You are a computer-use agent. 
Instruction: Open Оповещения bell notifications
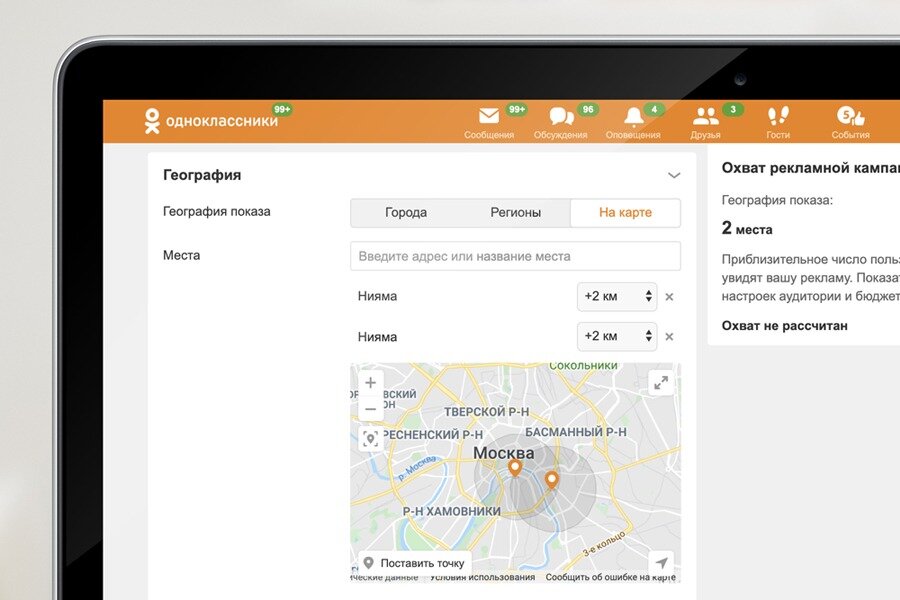[634, 117]
